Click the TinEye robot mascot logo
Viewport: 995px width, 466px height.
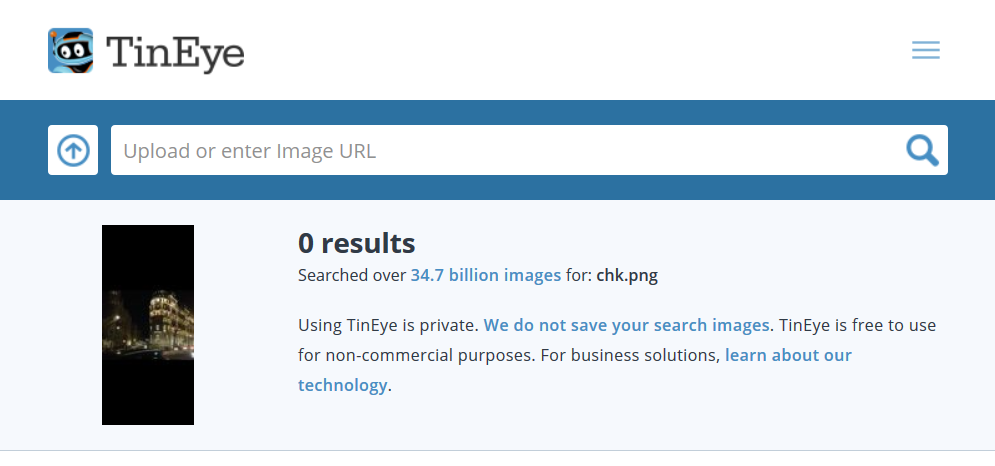(x=70, y=50)
